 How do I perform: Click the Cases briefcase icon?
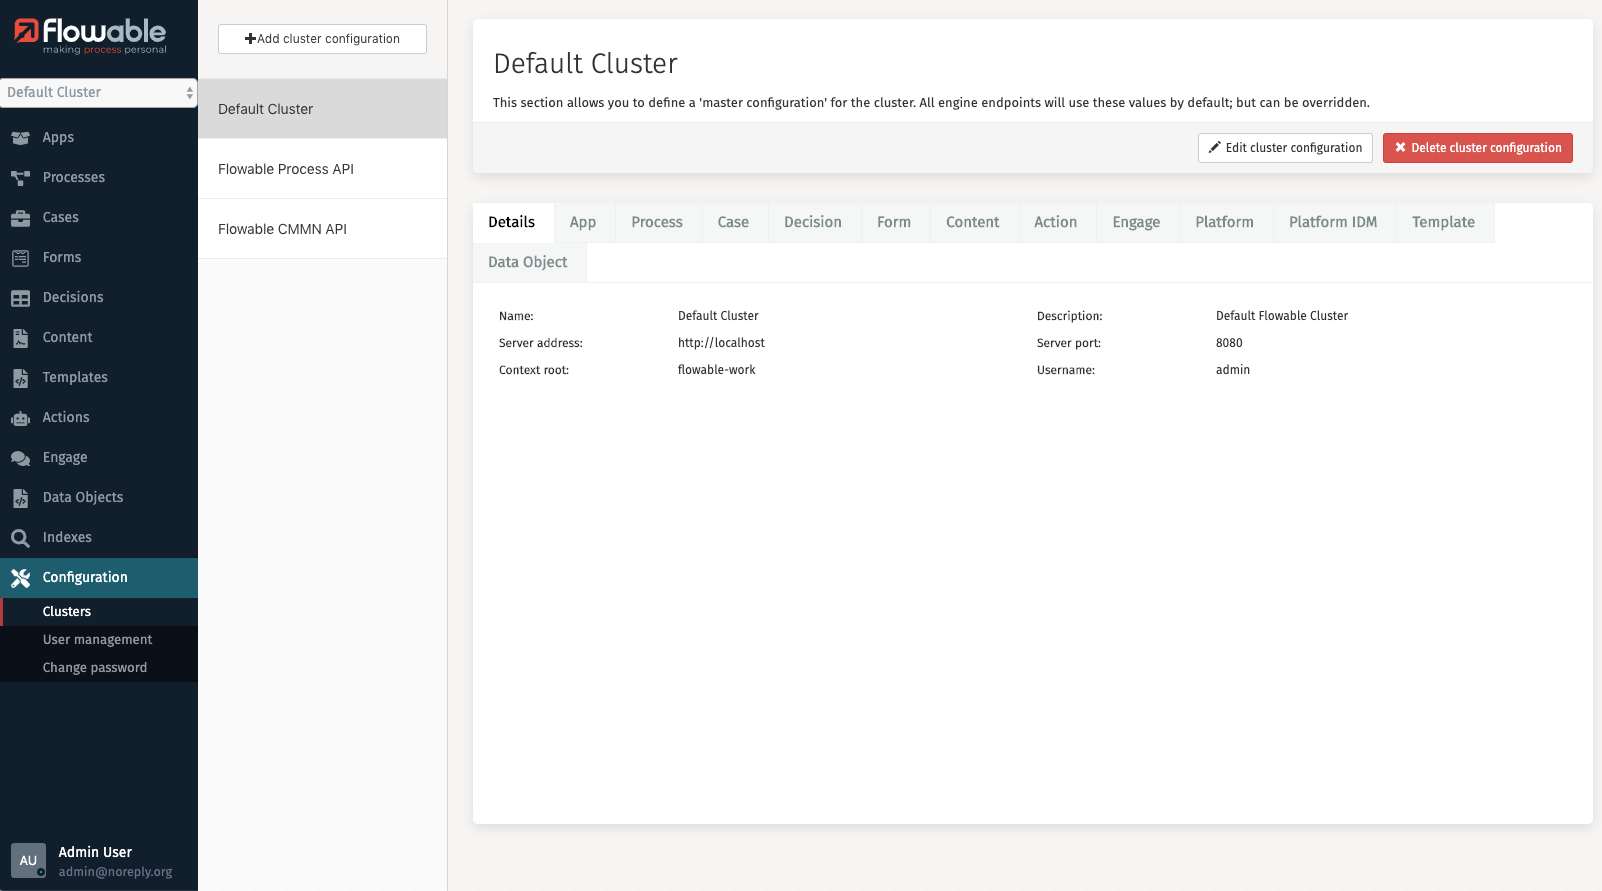tap(20, 218)
